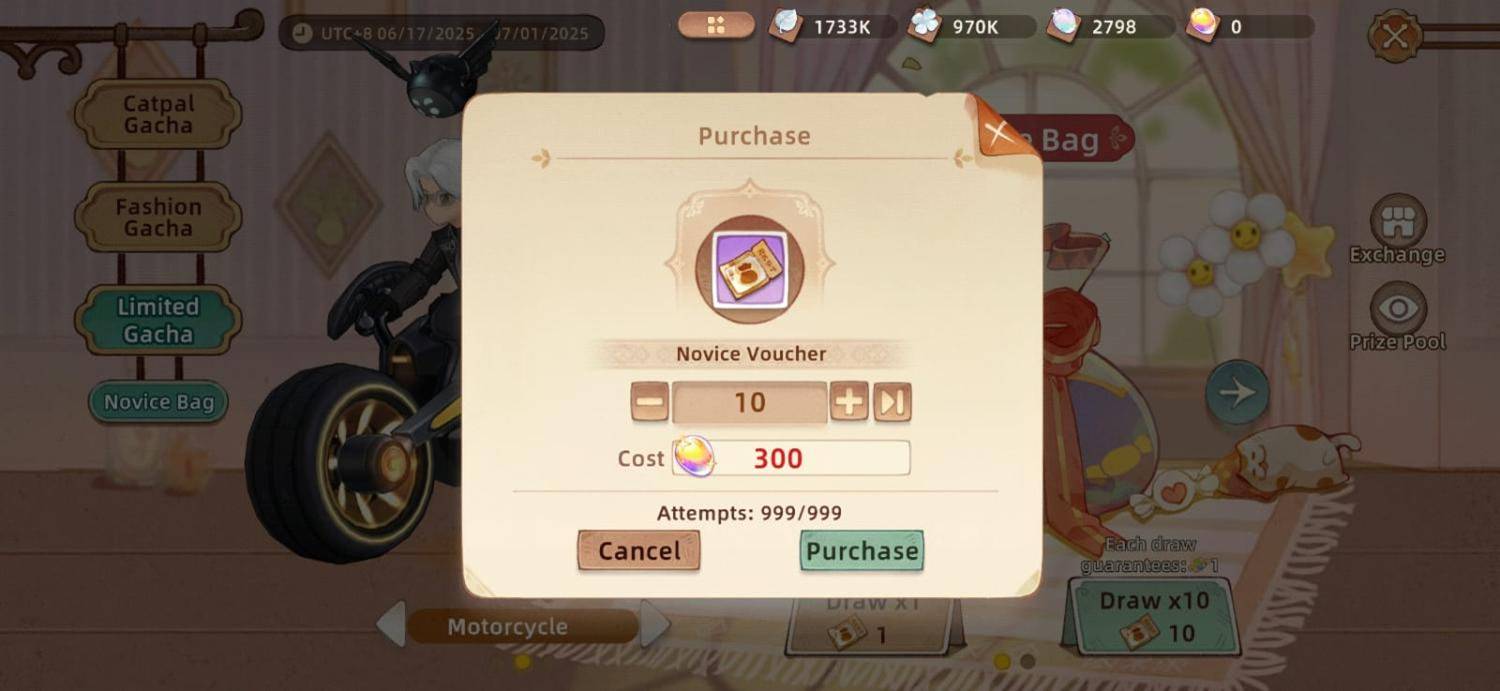Confirm with the green Purchase button
Viewport: 1500px width, 691px height.
(861, 551)
